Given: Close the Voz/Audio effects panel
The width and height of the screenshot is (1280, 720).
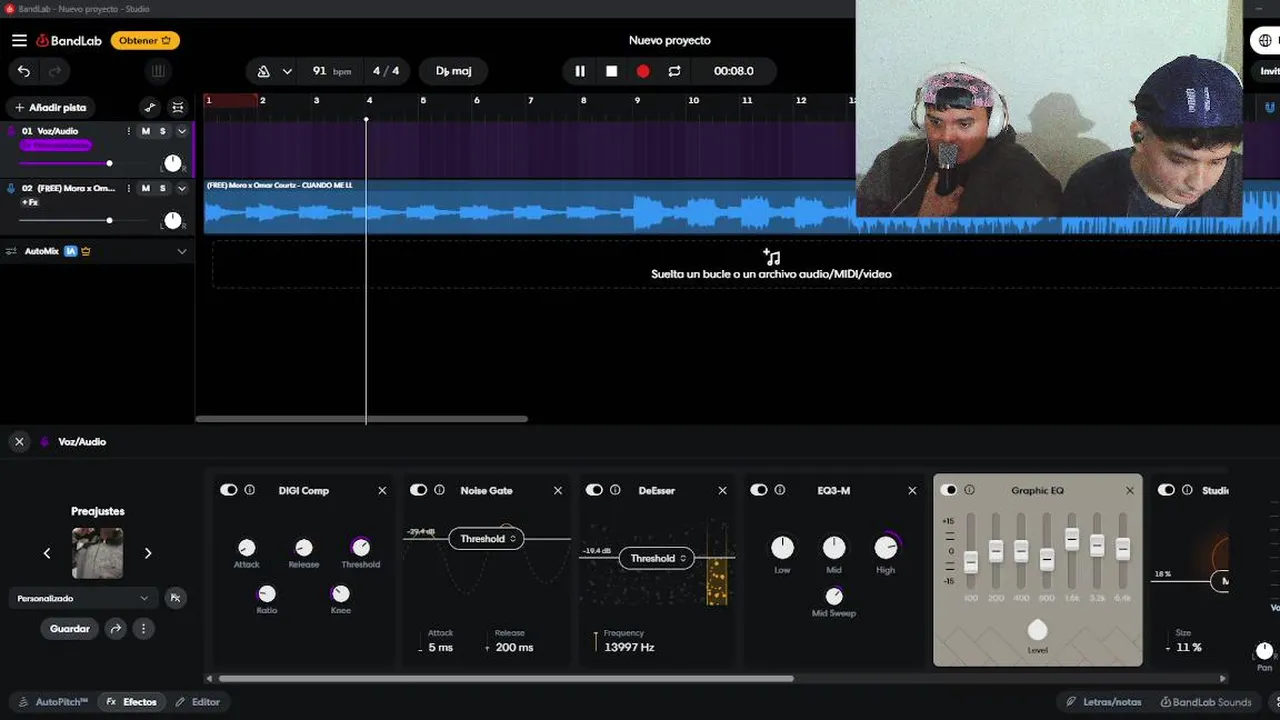Looking at the screenshot, I should pyautogui.click(x=19, y=441).
